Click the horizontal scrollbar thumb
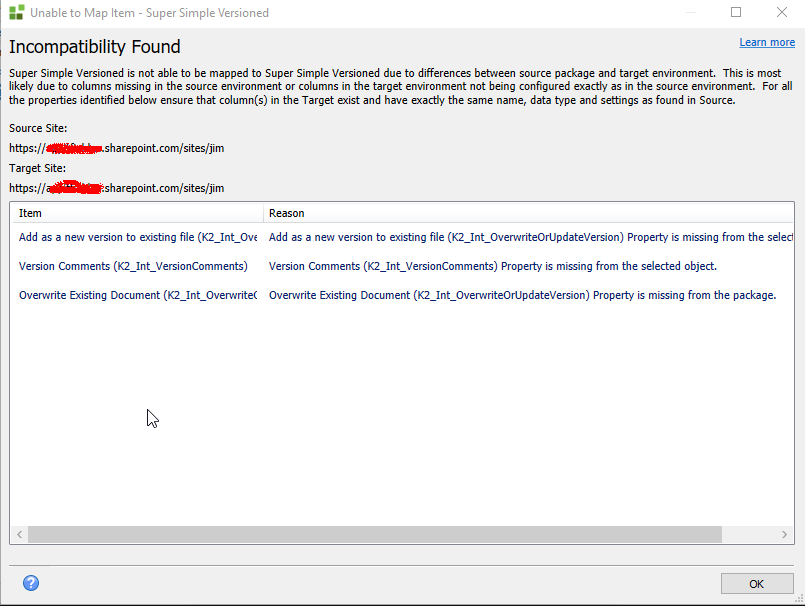Screen dimensions: 805x606 (375, 534)
